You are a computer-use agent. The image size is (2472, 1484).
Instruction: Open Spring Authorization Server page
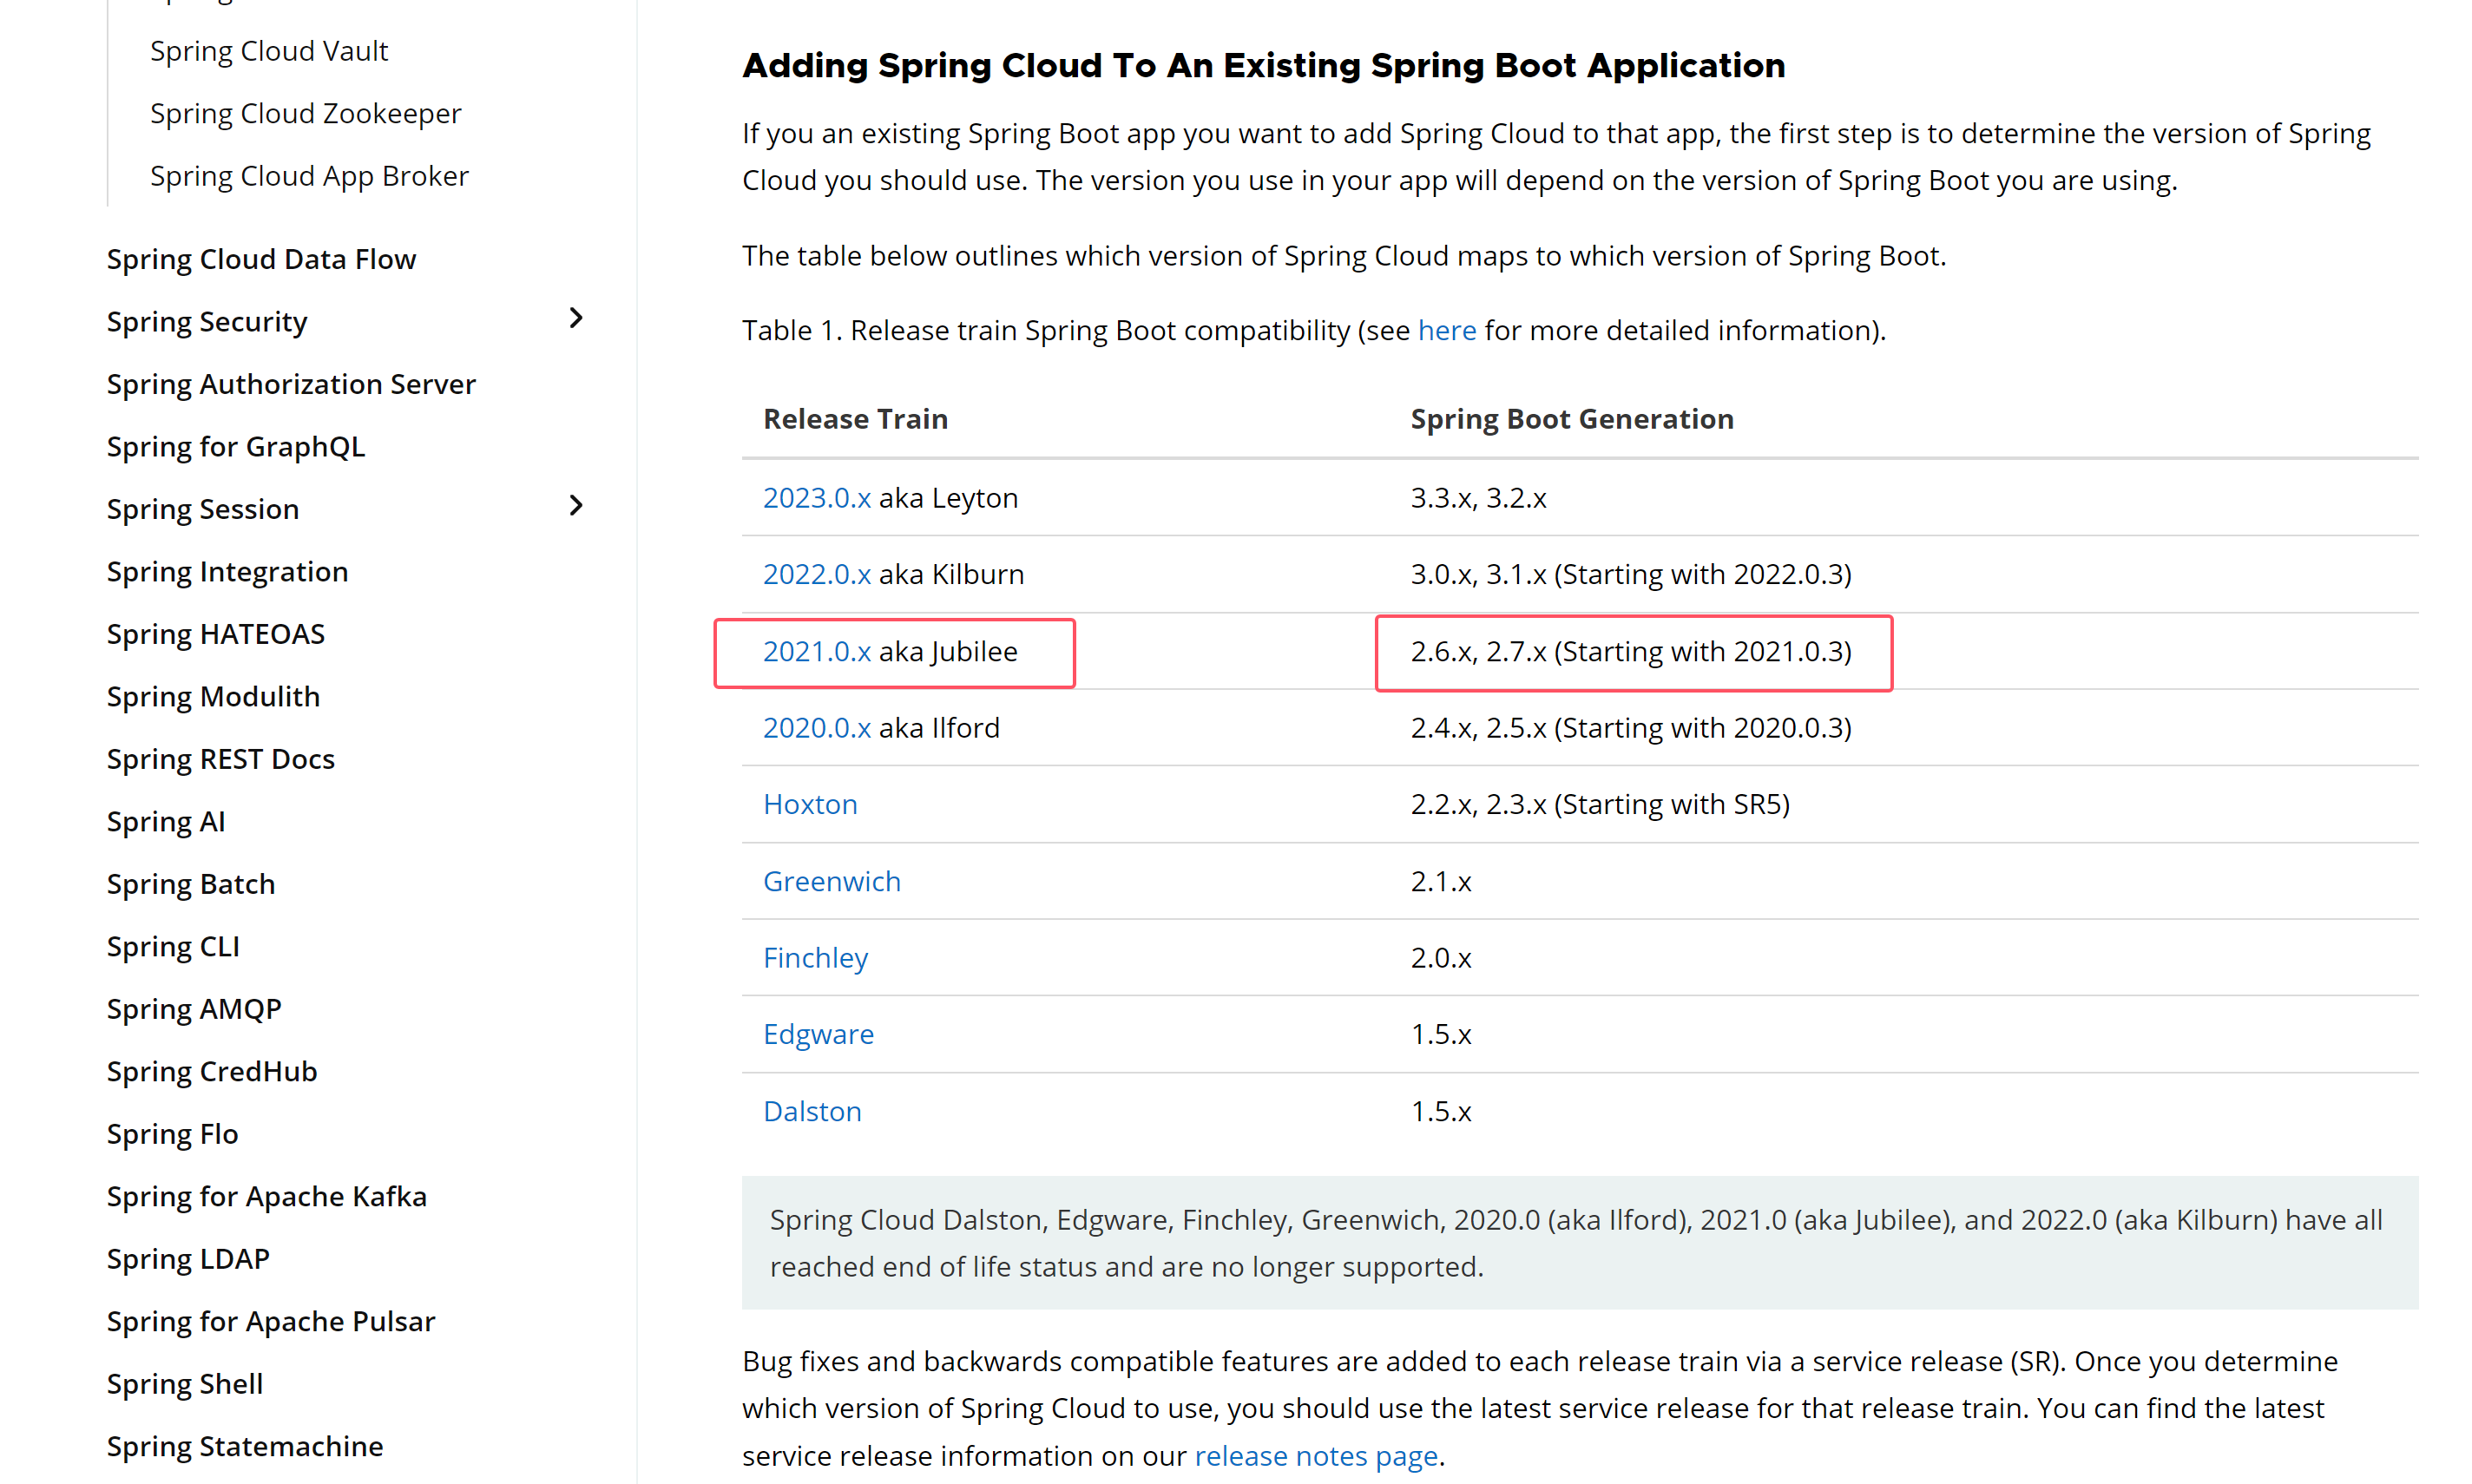click(291, 384)
